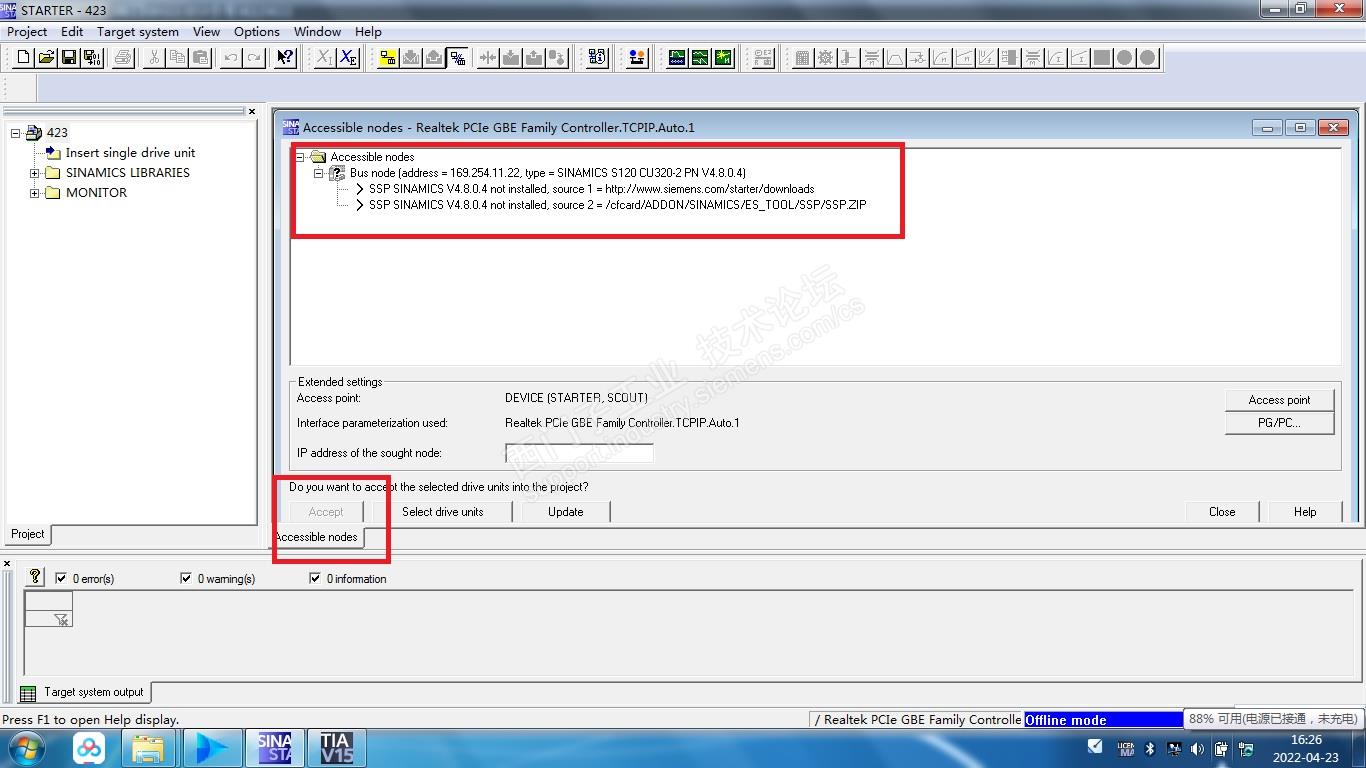Click the question mark icon in the output pane
The image size is (1366, 768).
click(x=35, y=577)
